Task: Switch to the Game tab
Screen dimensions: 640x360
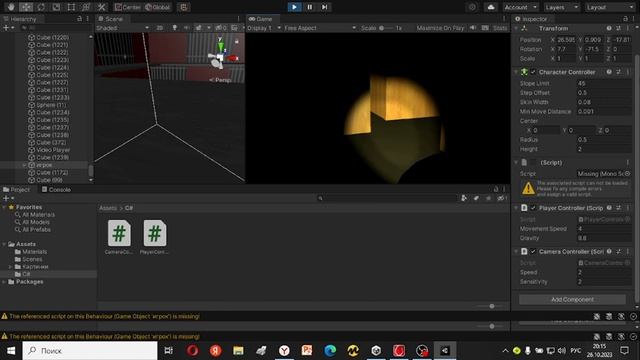Action: [x=261, y=19]
